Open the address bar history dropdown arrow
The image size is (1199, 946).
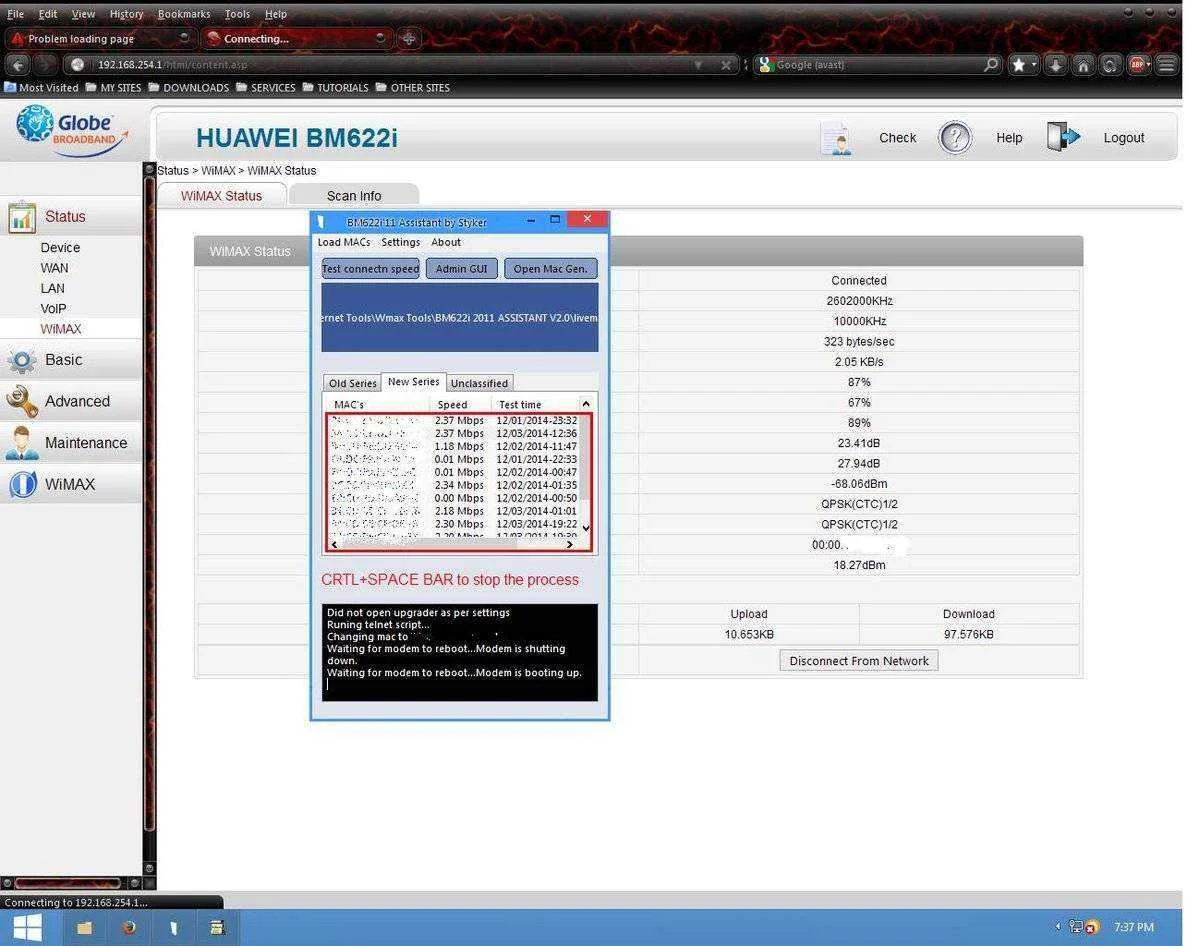click(x=698, y=65)
